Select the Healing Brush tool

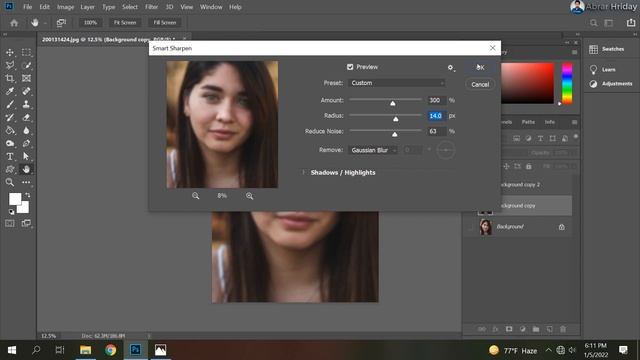pyautogui.click(x=26, y=91)
